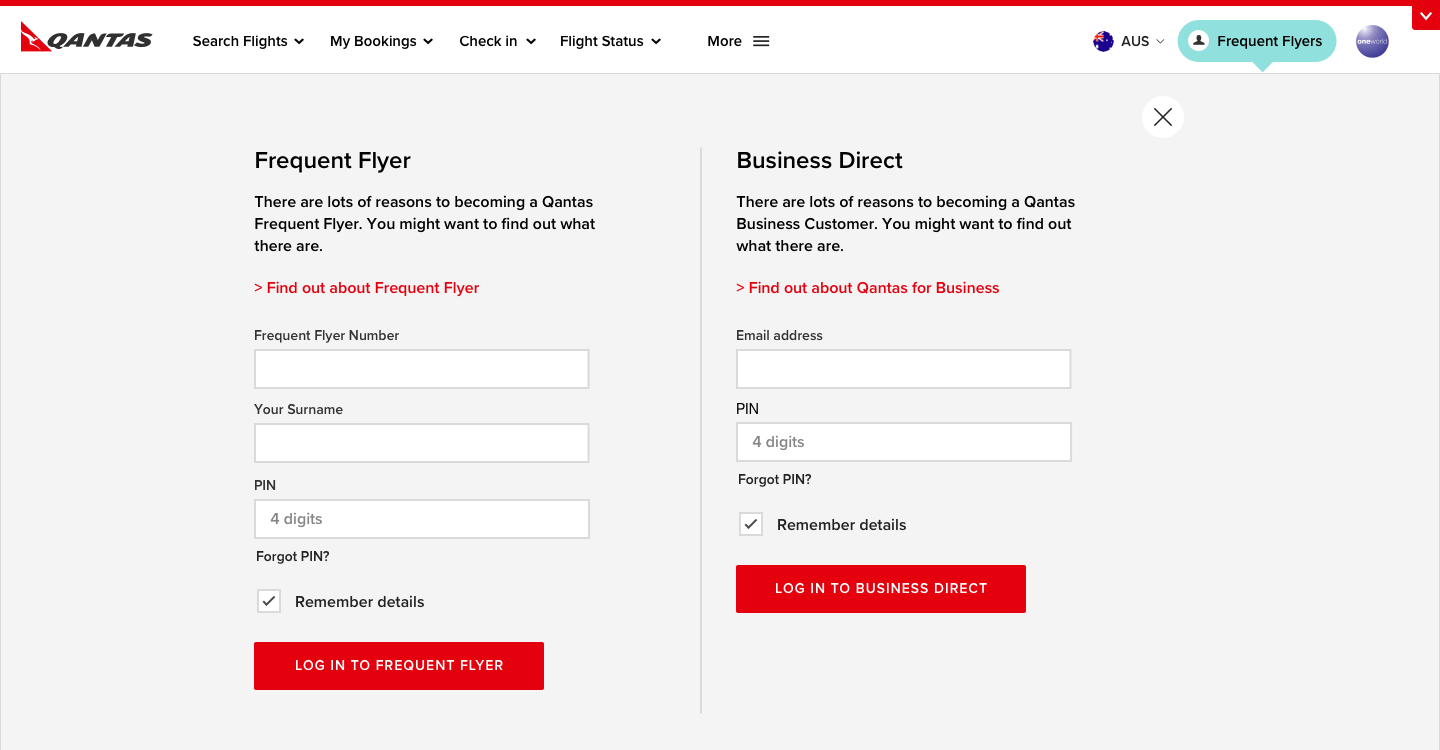Click the Business Direct heading text

pyautogui.click(x=820, y=161)
